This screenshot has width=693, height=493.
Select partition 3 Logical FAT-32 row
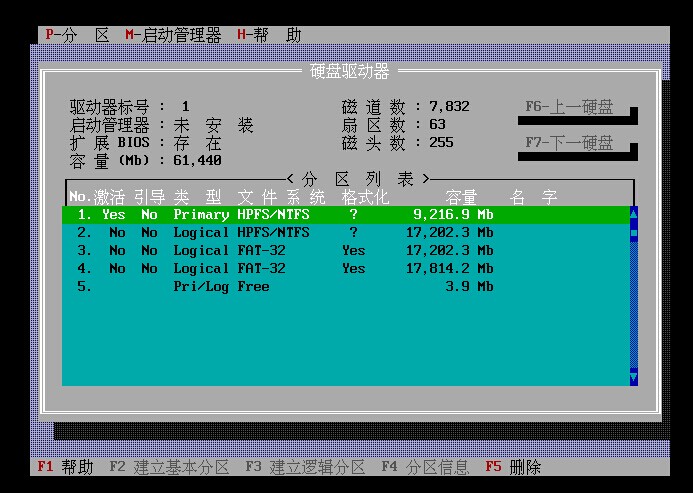click(346, 251)
